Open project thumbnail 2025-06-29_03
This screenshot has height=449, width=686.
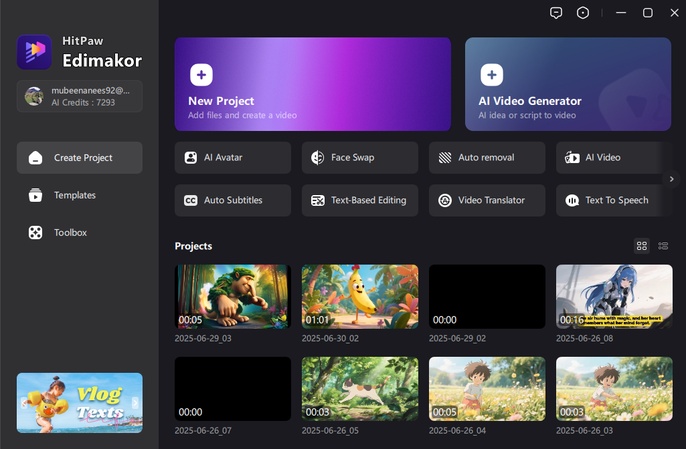[233, 296]
